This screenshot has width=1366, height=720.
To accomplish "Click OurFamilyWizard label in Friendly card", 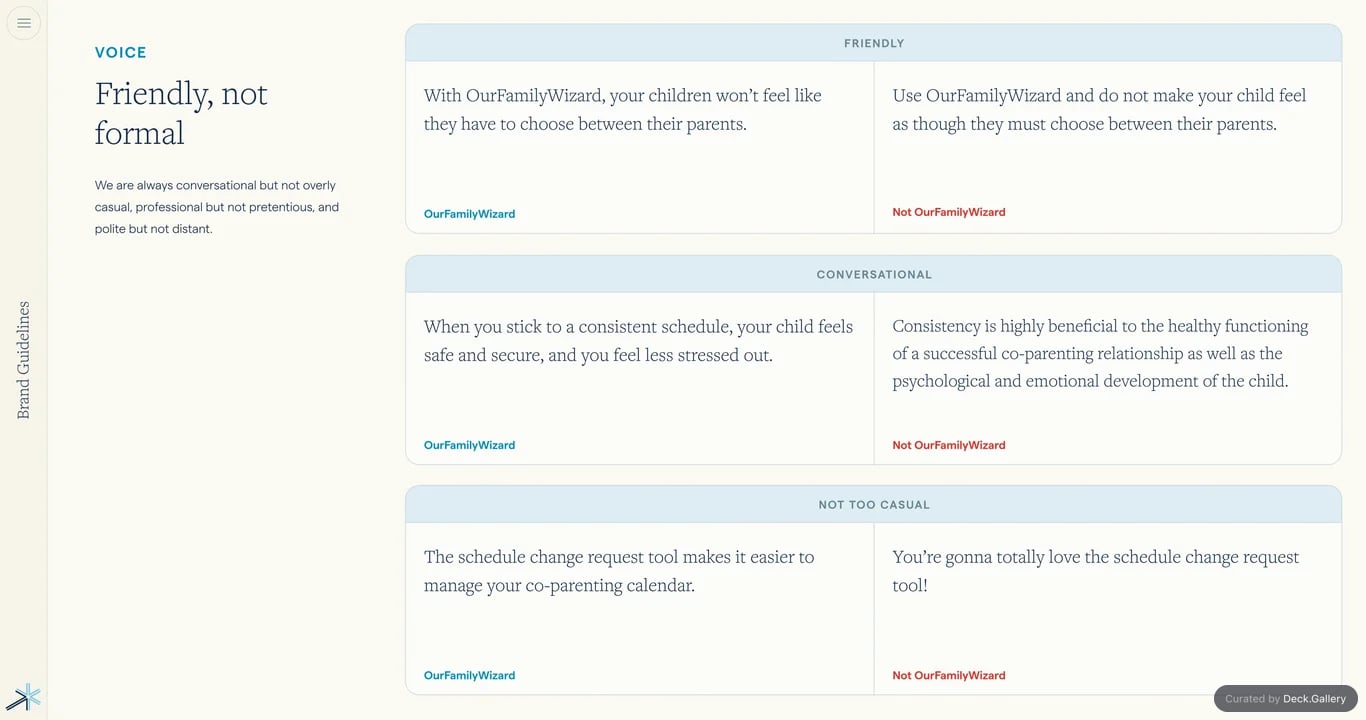I will pyautogui.click(x=469, y=214).
